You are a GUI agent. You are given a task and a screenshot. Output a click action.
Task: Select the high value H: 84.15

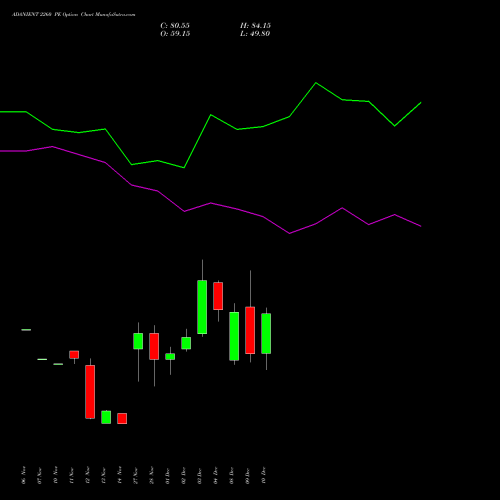[255, 26]
